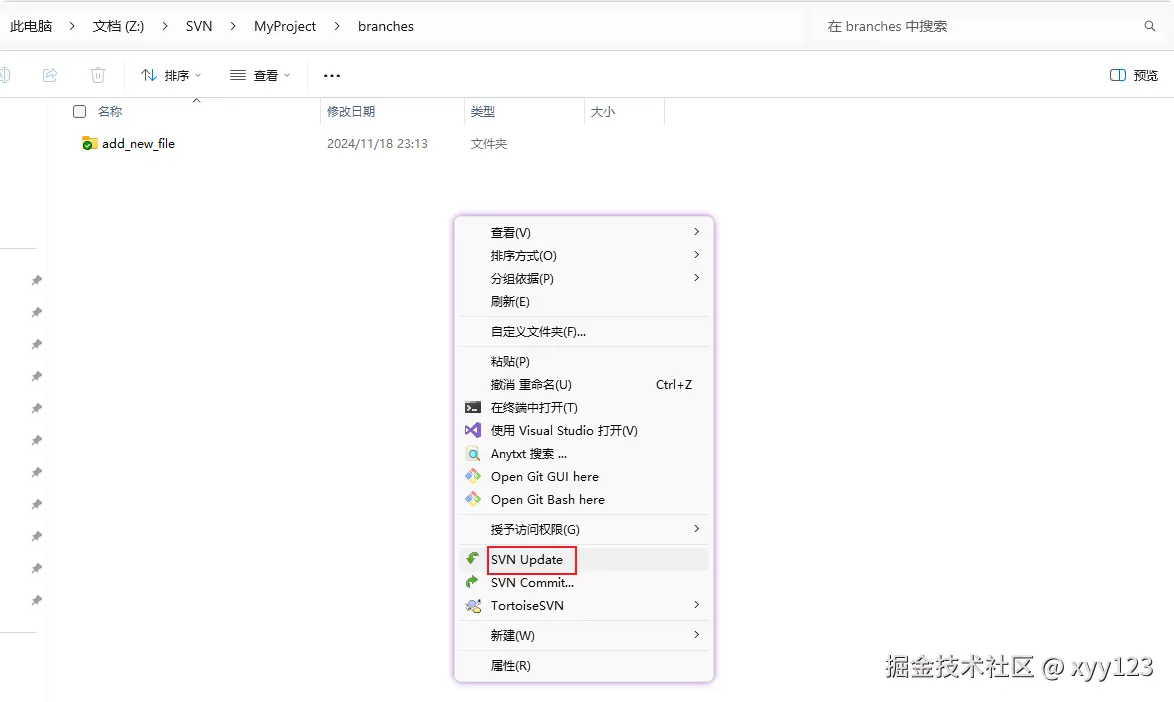
Task: Click the preview pane icon
Action: tap(1118, 75)
